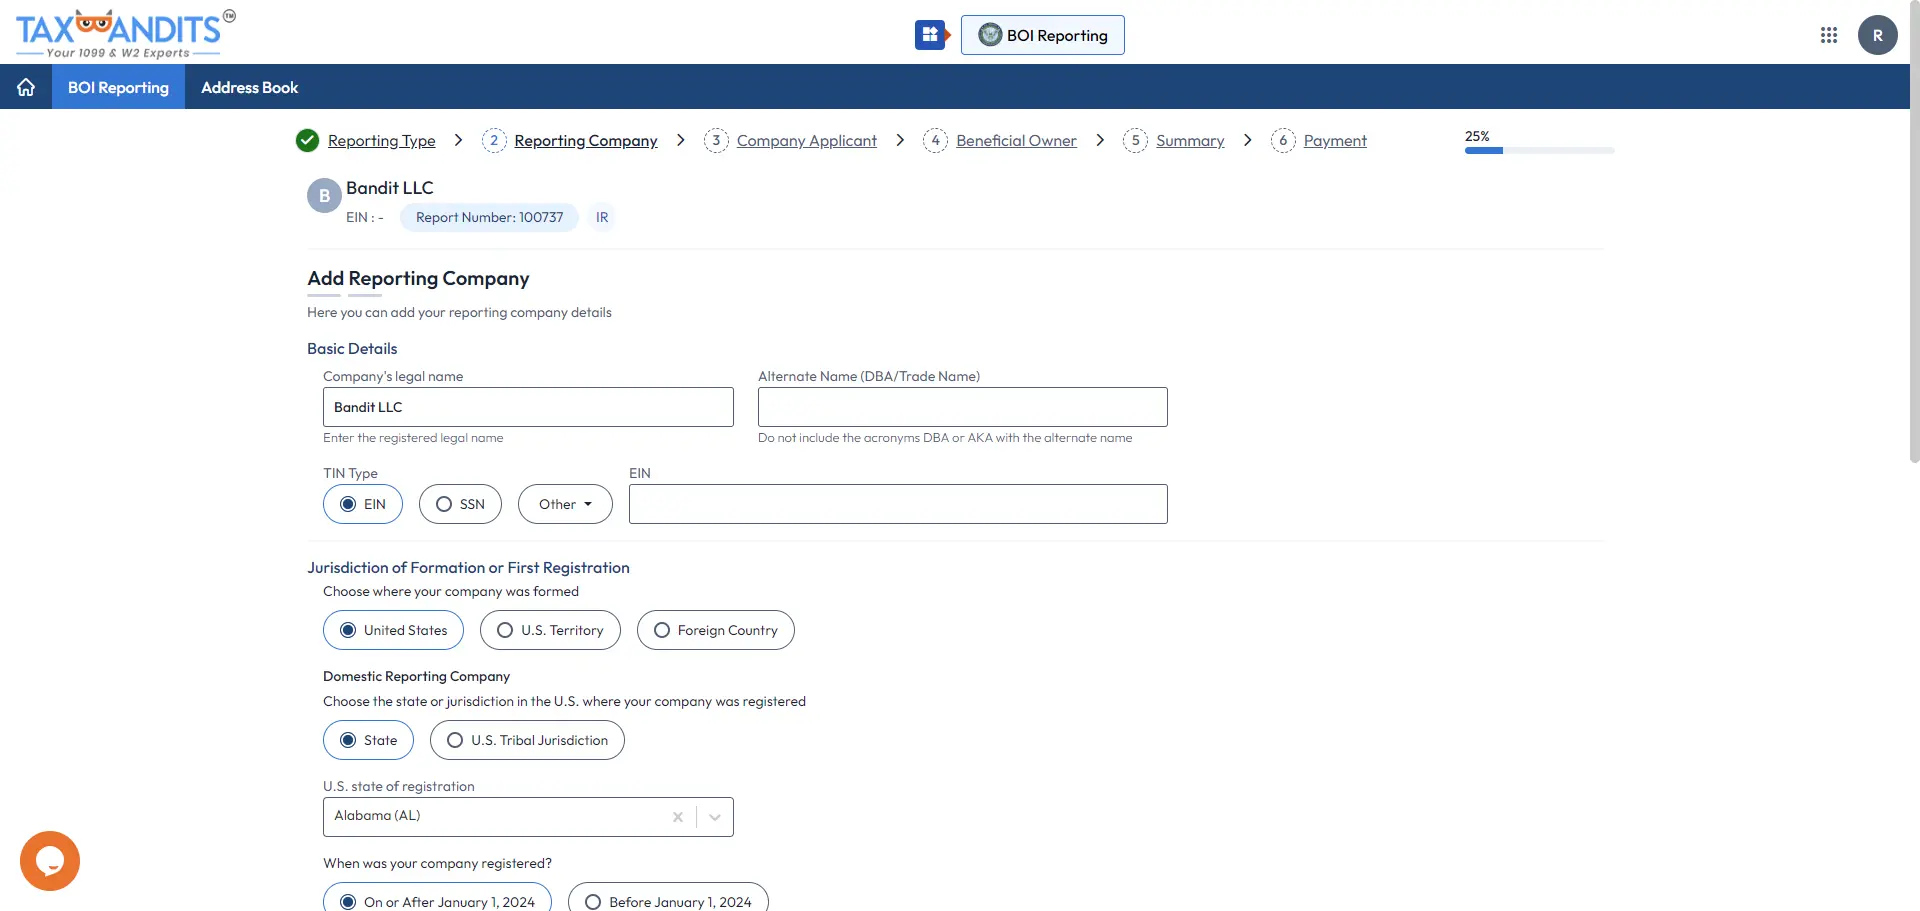Go to the Beneficial Owner step
Screen dimensions: 1920x911
[x=1016, y=140]
